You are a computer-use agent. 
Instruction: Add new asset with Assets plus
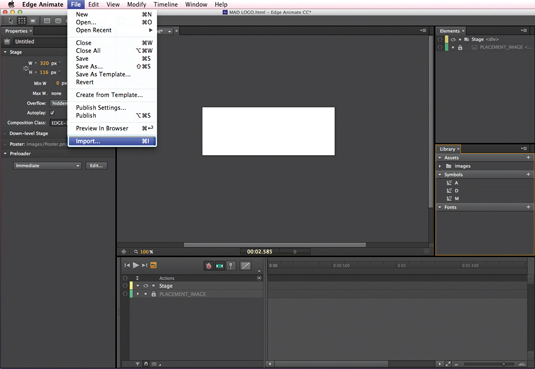pos(528,158)
